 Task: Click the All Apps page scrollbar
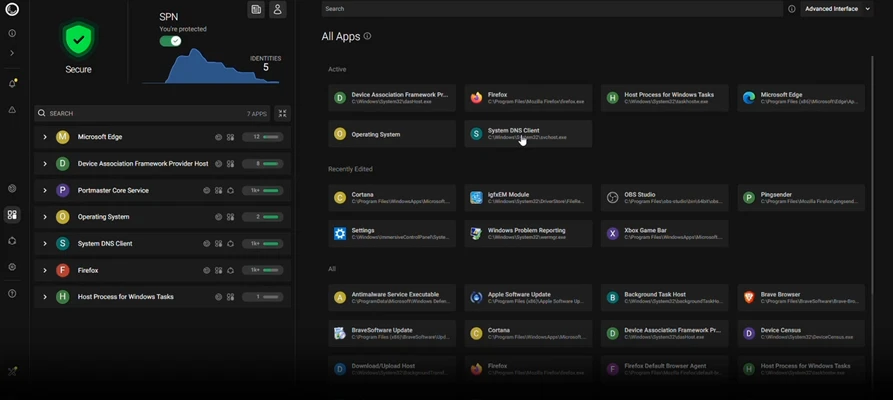tap(872, 174)
